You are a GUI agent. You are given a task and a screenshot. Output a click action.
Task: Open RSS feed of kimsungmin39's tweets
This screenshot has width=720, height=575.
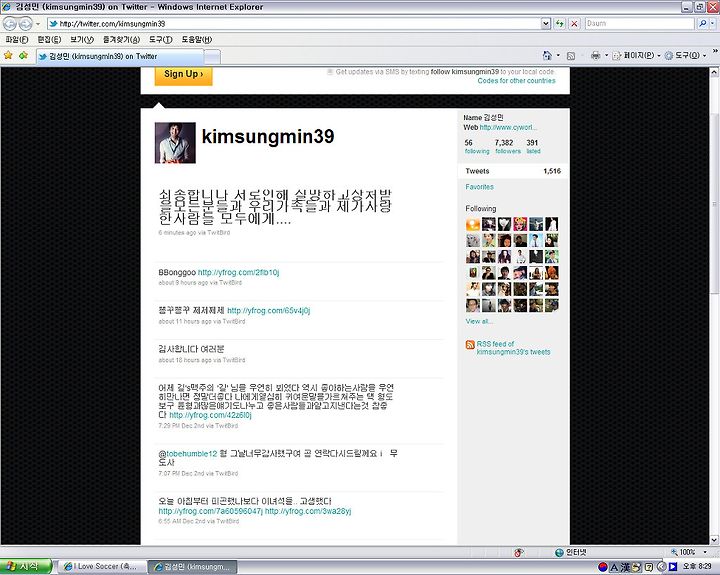pyautogui.click(x=513, y=348)
